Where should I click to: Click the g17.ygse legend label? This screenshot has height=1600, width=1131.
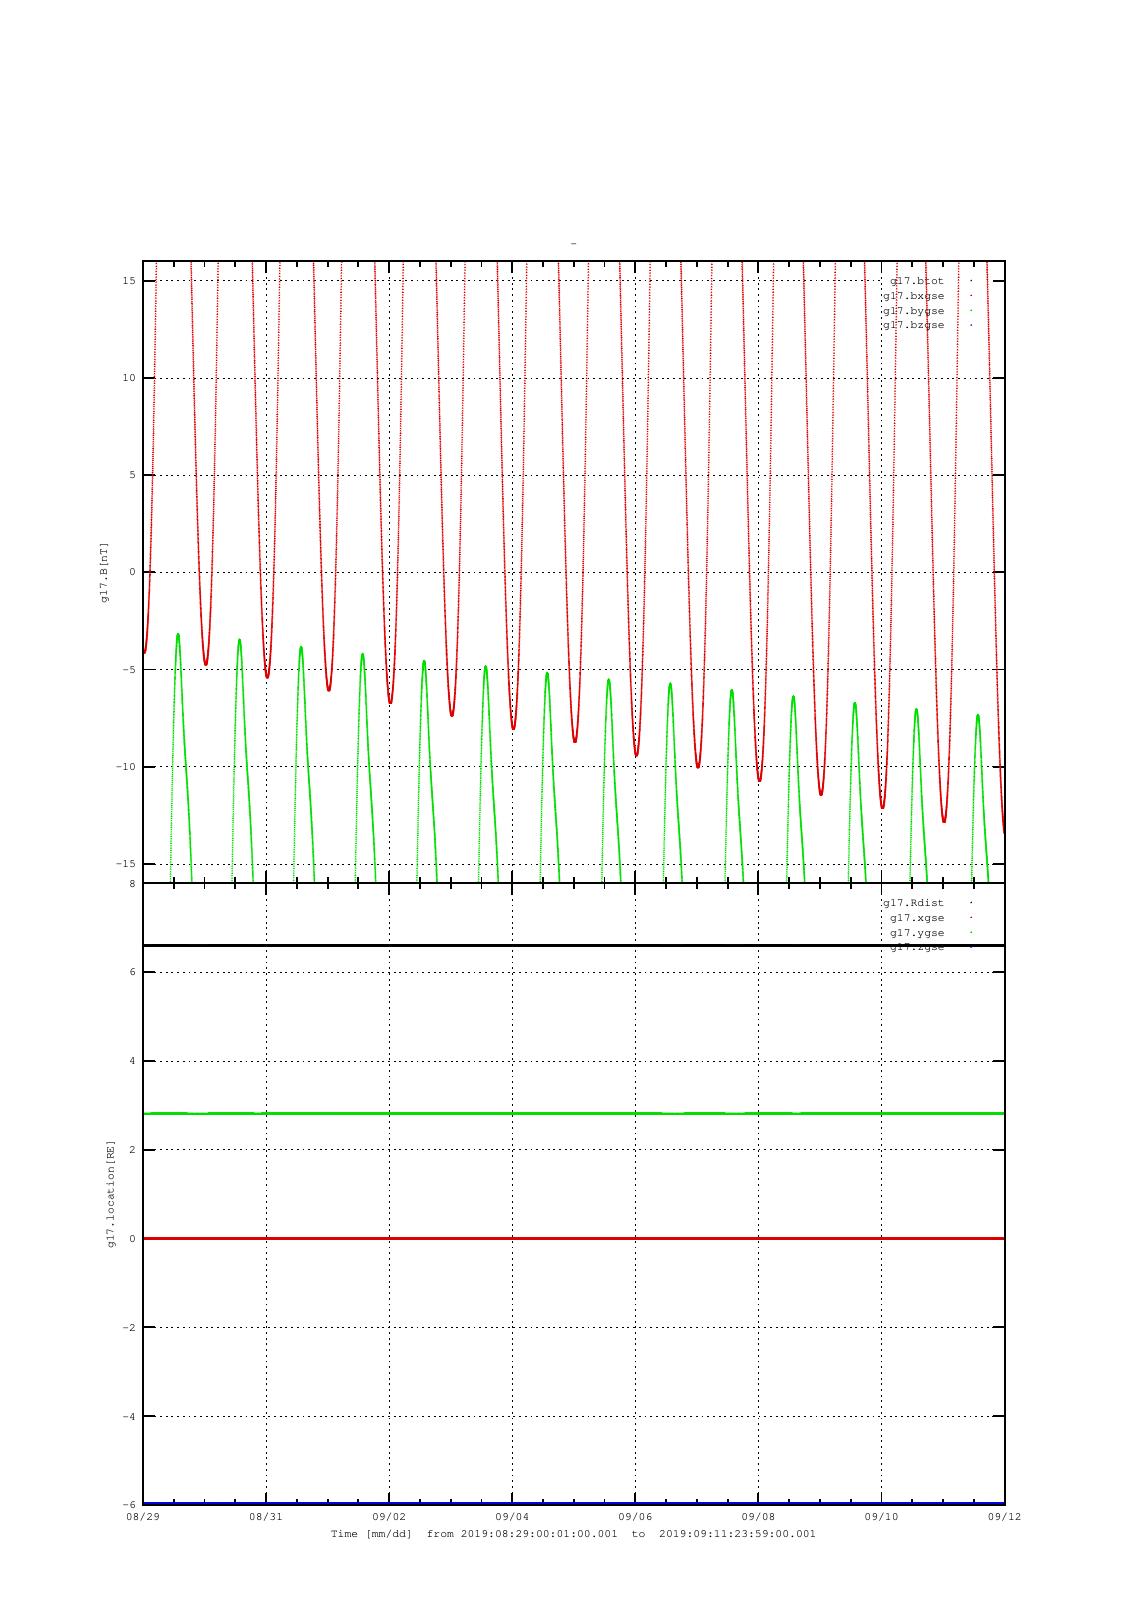pyautogui.click(x=917, y=933)
